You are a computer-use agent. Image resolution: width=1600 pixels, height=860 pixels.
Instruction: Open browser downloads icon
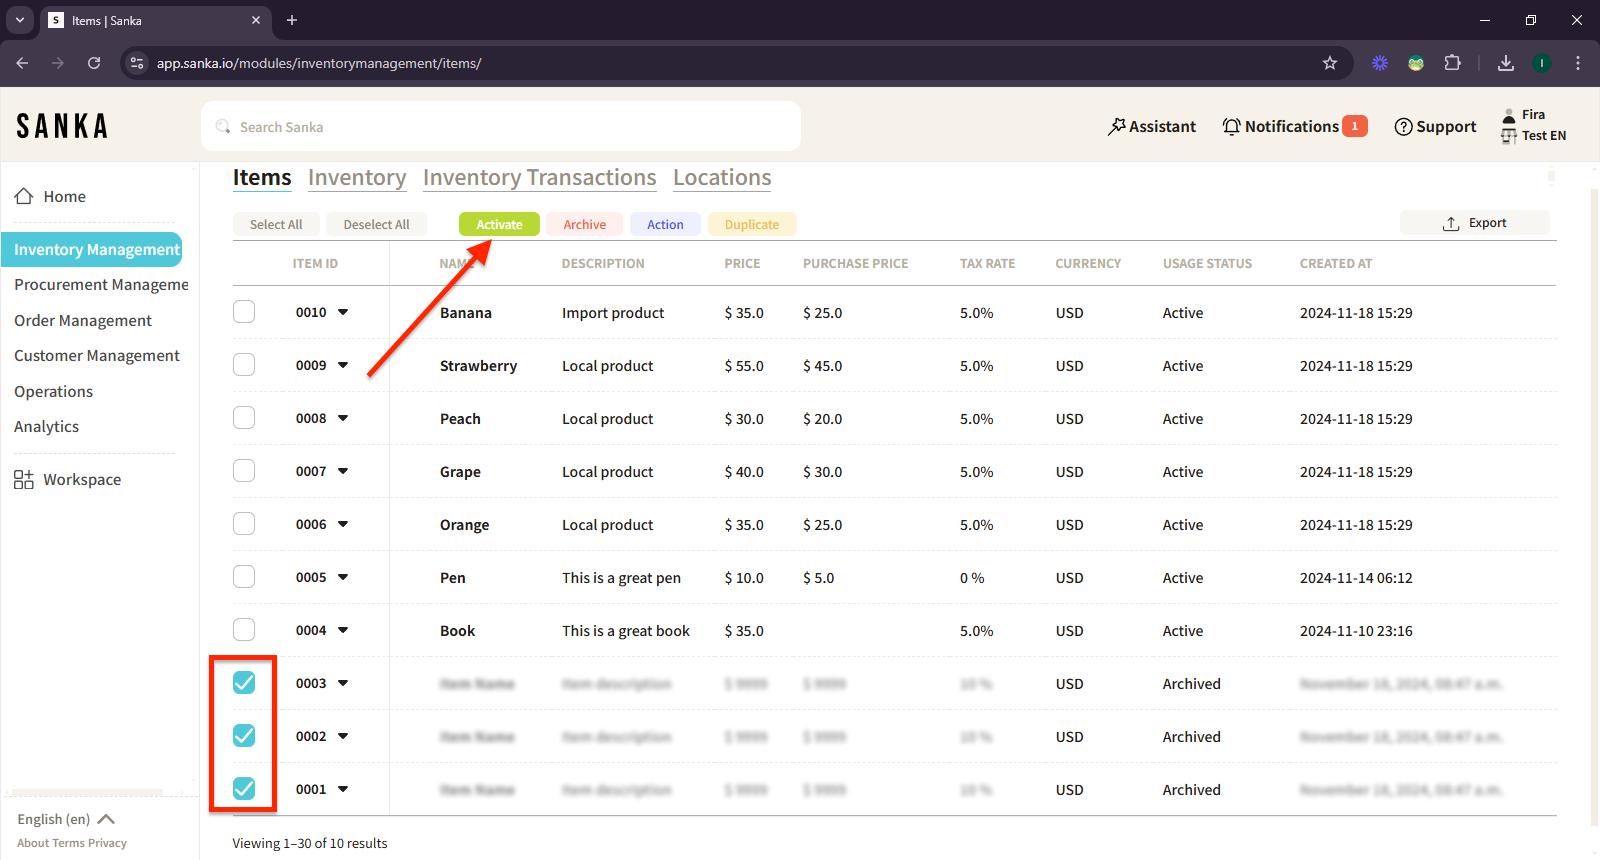(x=1505, y=63)
